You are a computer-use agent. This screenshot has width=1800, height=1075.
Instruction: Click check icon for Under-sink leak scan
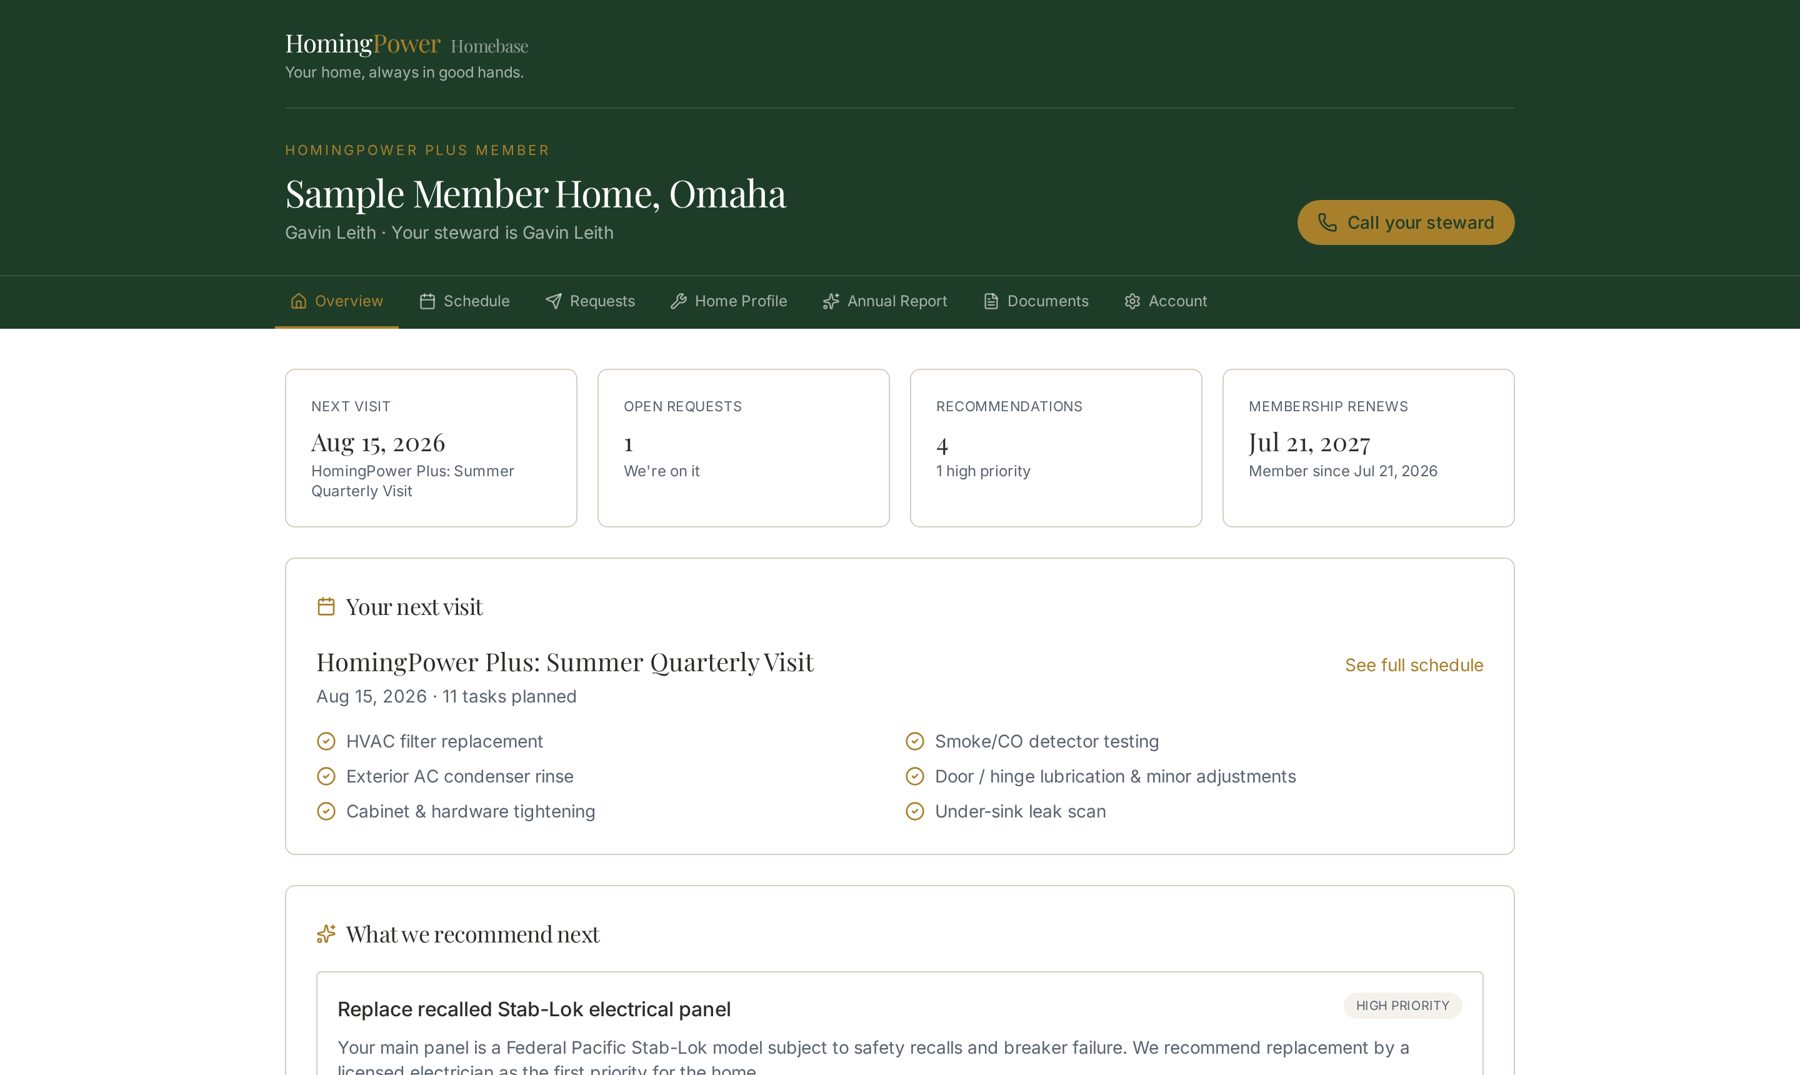[915, 811]
